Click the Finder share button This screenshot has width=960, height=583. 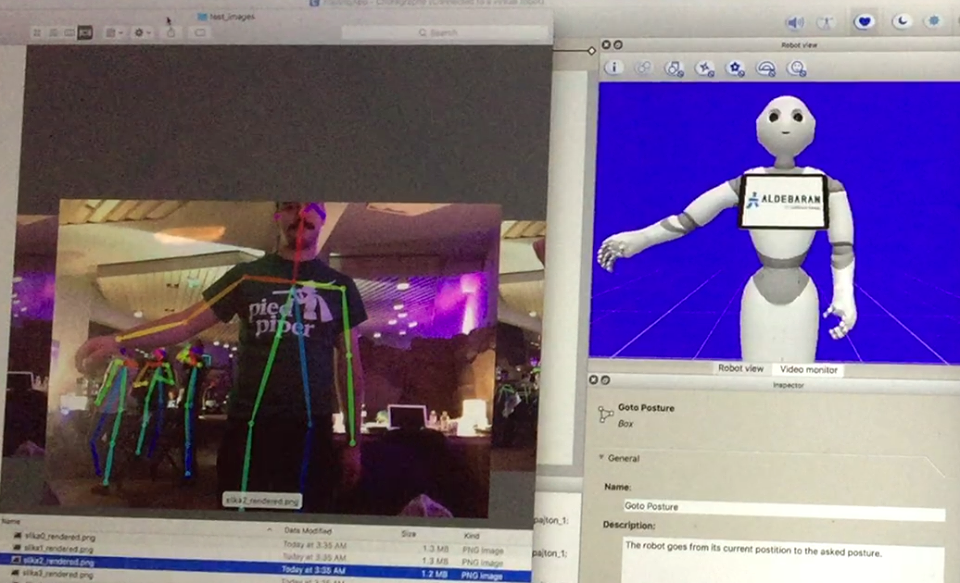171,32
